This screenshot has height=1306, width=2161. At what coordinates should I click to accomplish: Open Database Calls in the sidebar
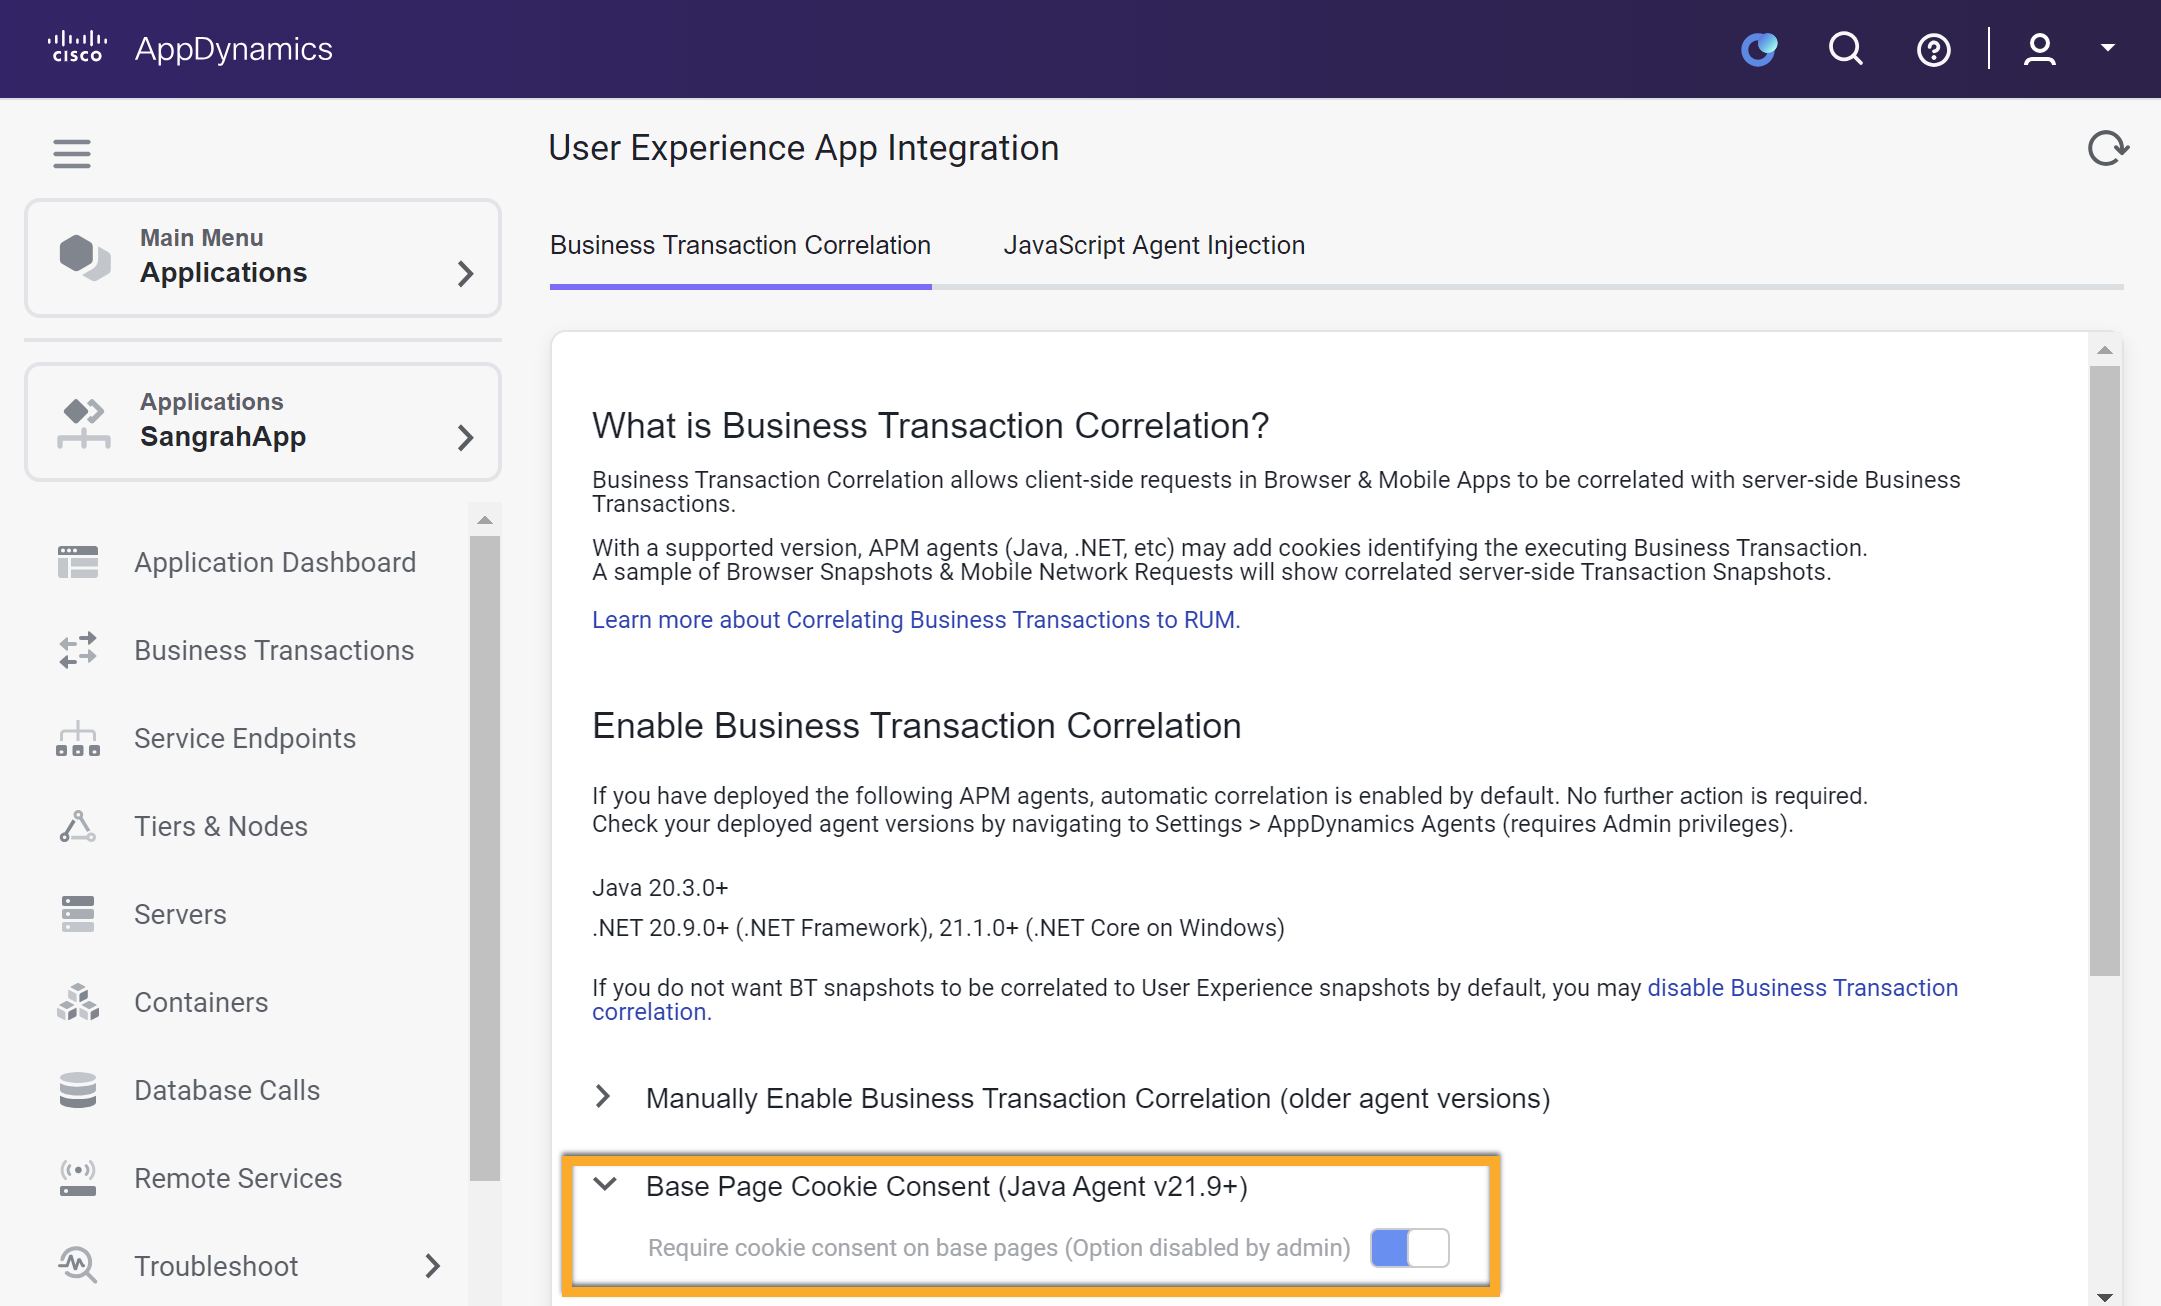click(227, 1090)
